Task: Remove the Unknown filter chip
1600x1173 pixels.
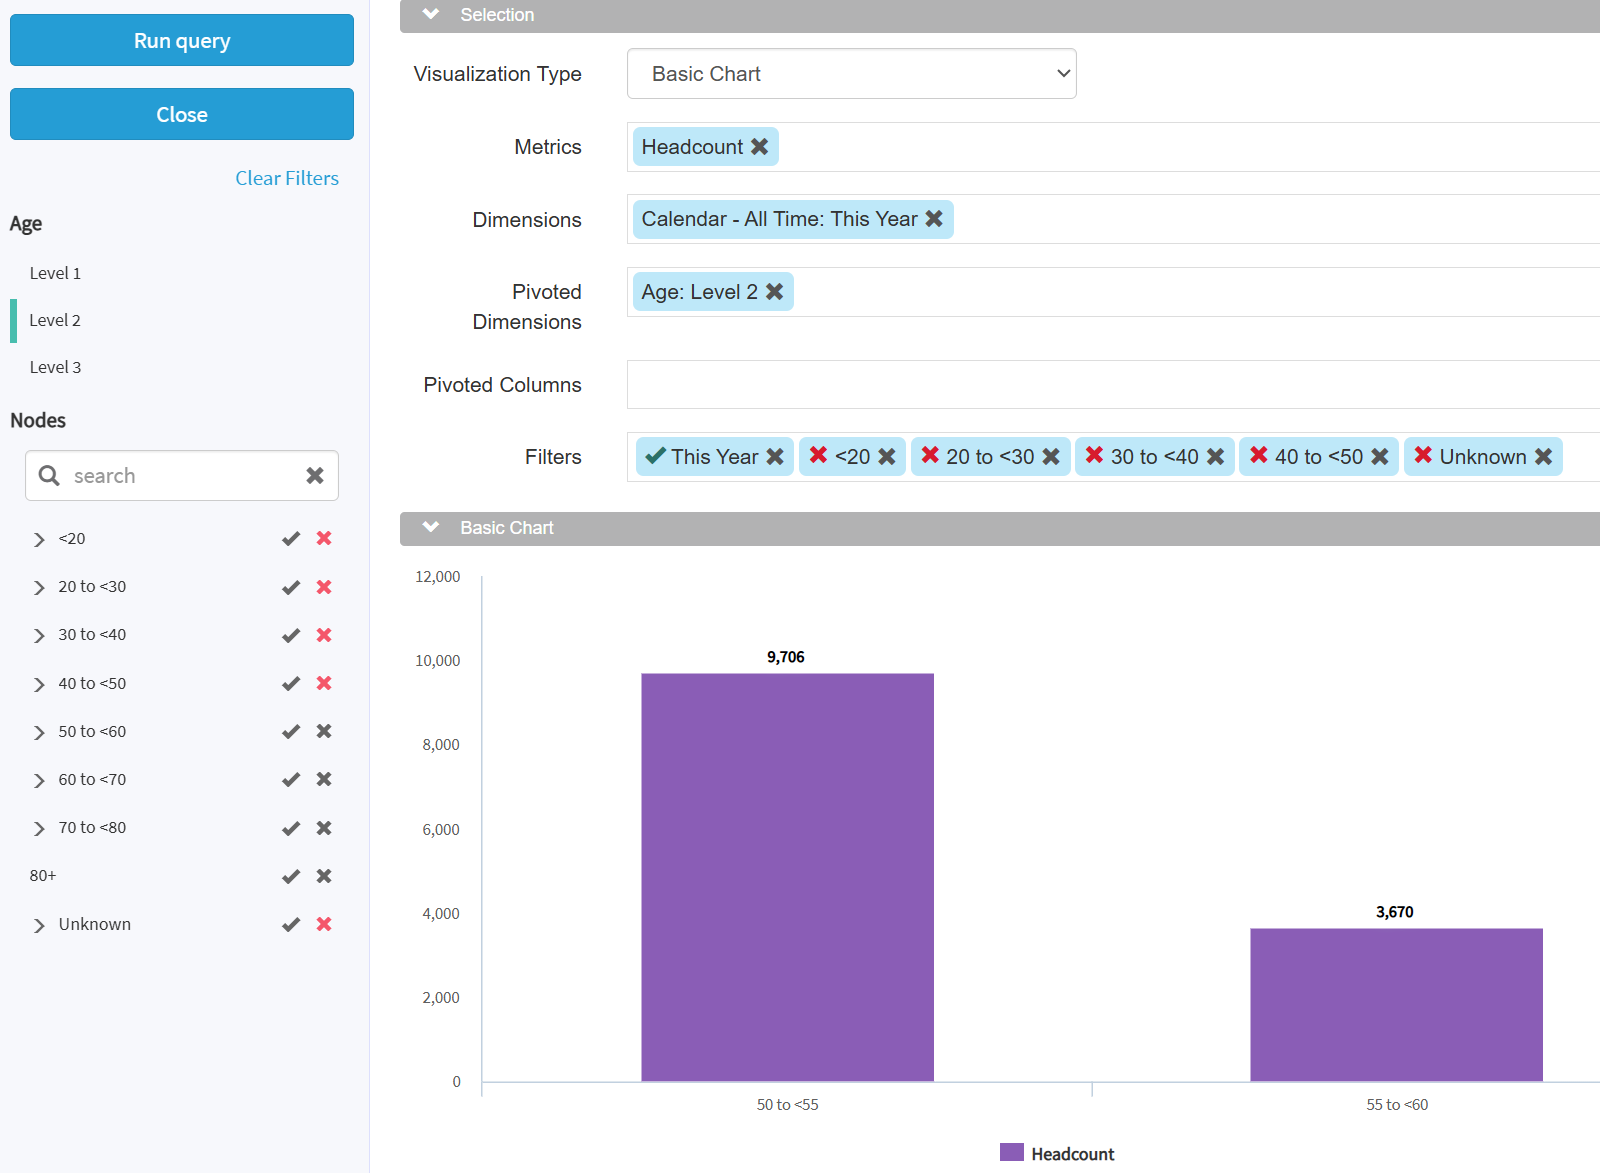Action: tap(1544, 457)
